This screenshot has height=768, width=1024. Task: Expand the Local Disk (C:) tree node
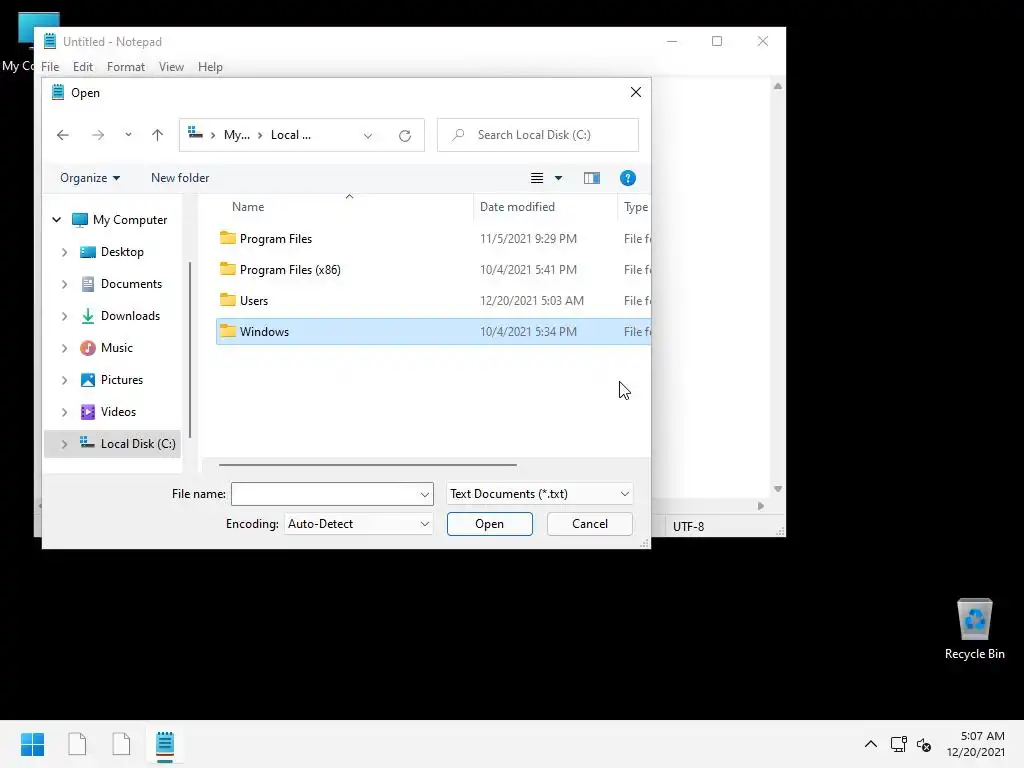(x=64, y=444)
